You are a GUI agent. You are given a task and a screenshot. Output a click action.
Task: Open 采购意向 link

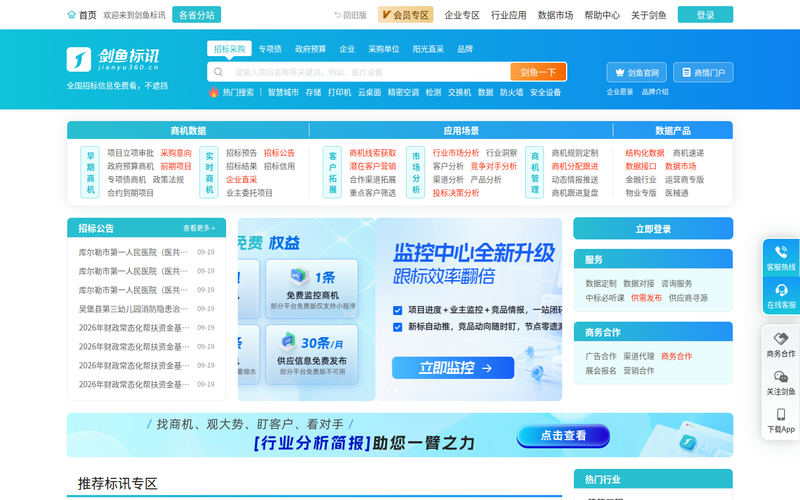pos(176,153)
